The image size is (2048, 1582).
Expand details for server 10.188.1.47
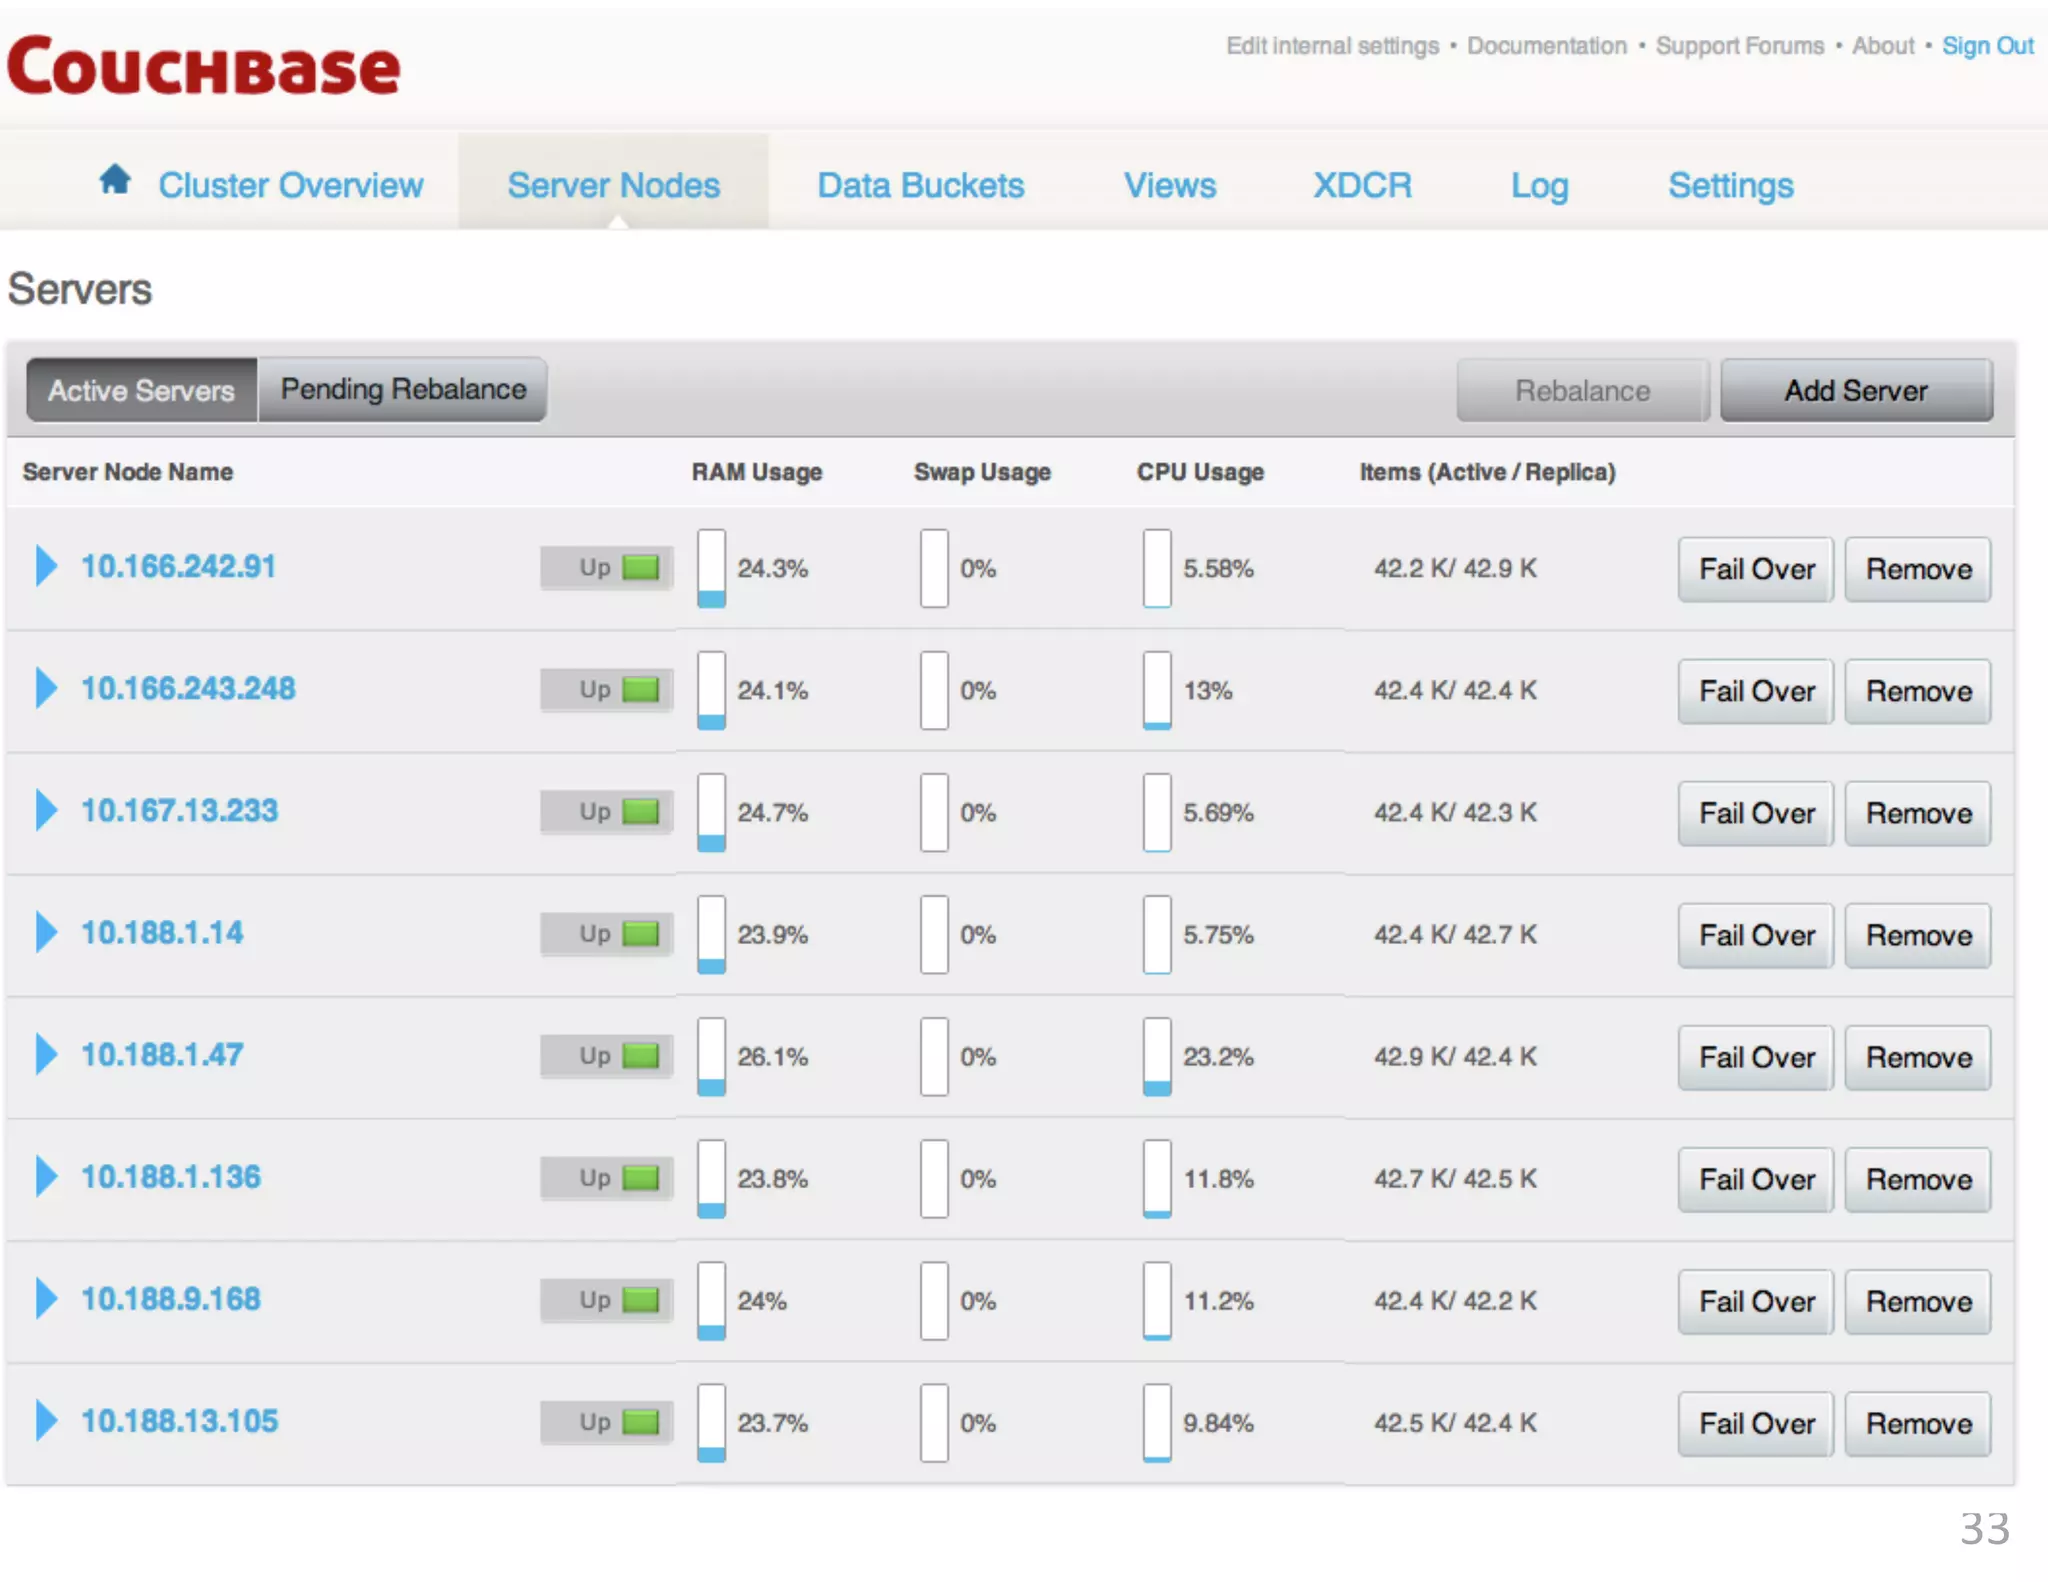tap(46, 1053)
